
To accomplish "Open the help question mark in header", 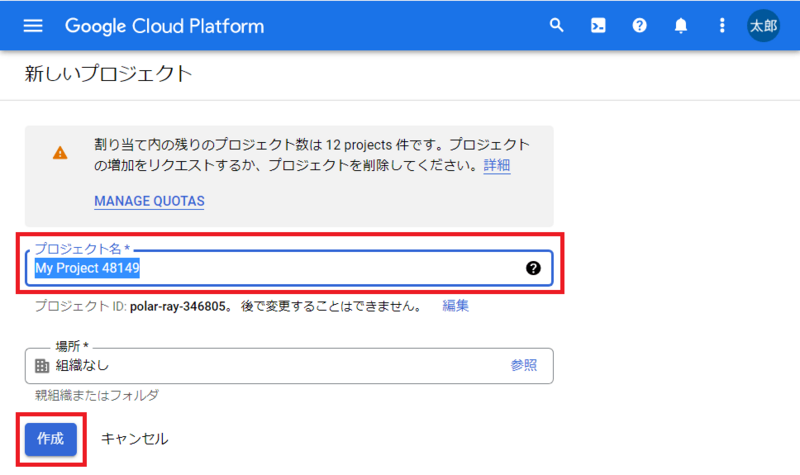I will point(639,25).
